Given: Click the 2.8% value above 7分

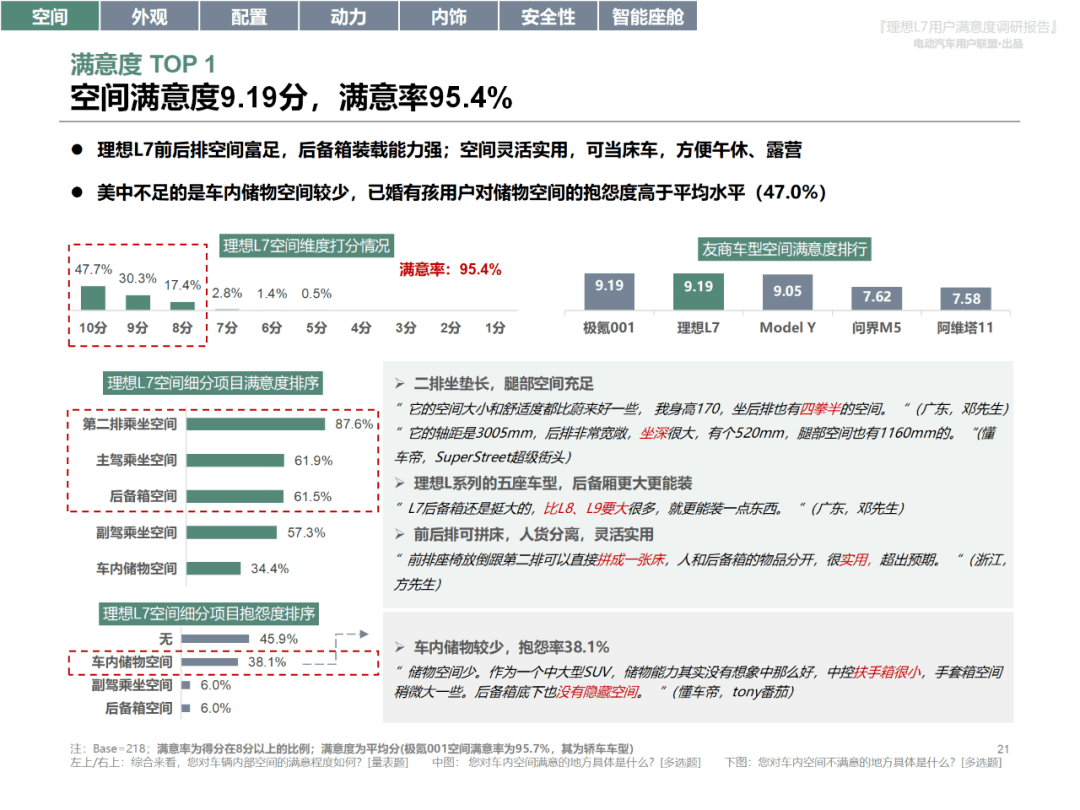Looking at the screenshot, I should click(x=227, y=293).
